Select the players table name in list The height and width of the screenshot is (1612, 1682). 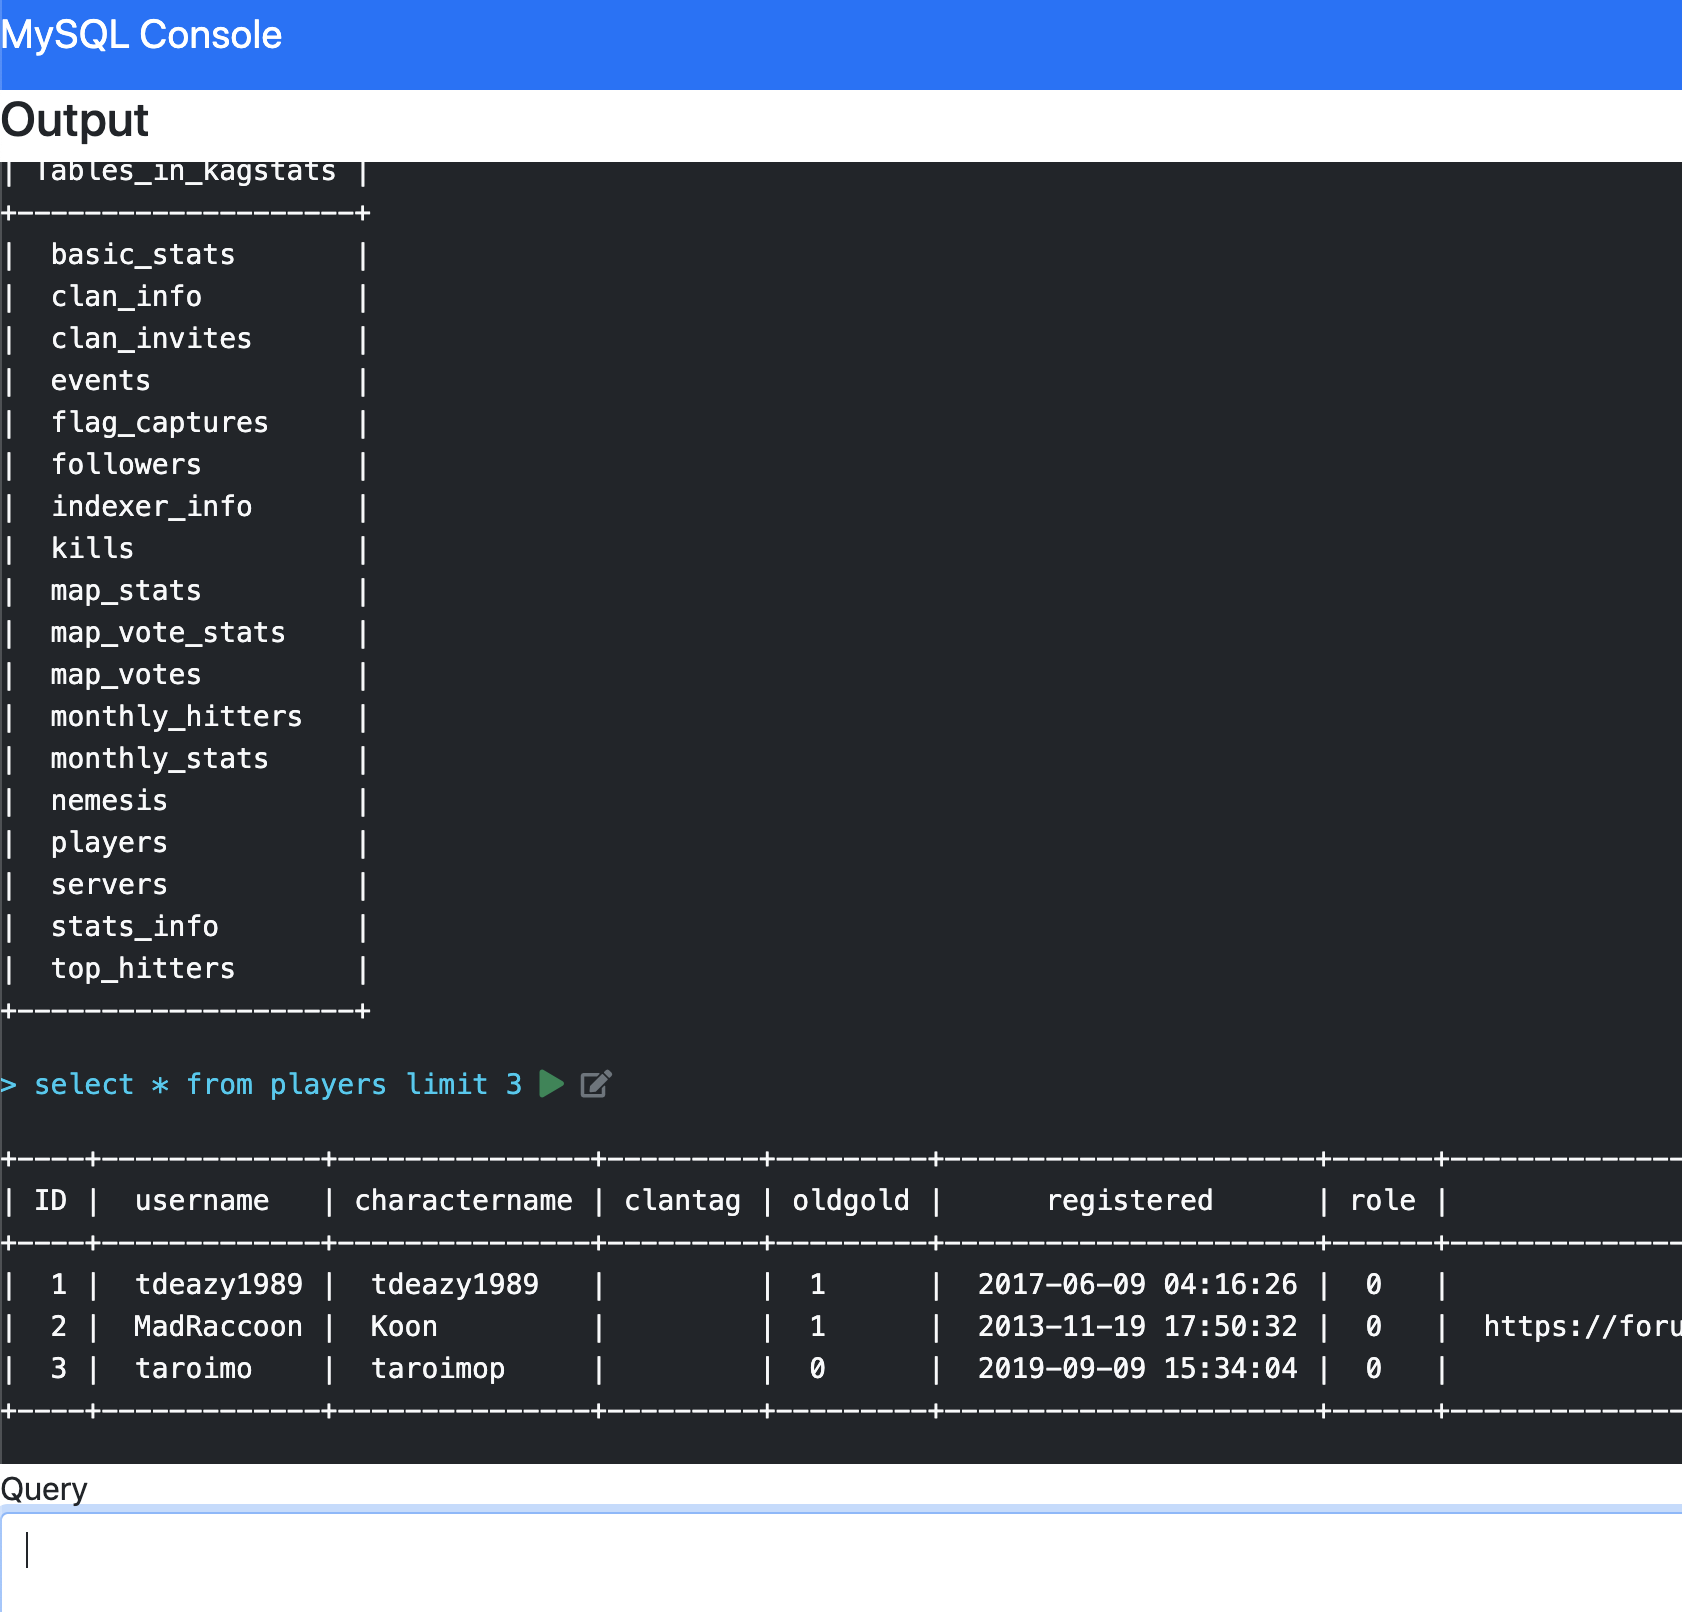click(x=109, y=843)
